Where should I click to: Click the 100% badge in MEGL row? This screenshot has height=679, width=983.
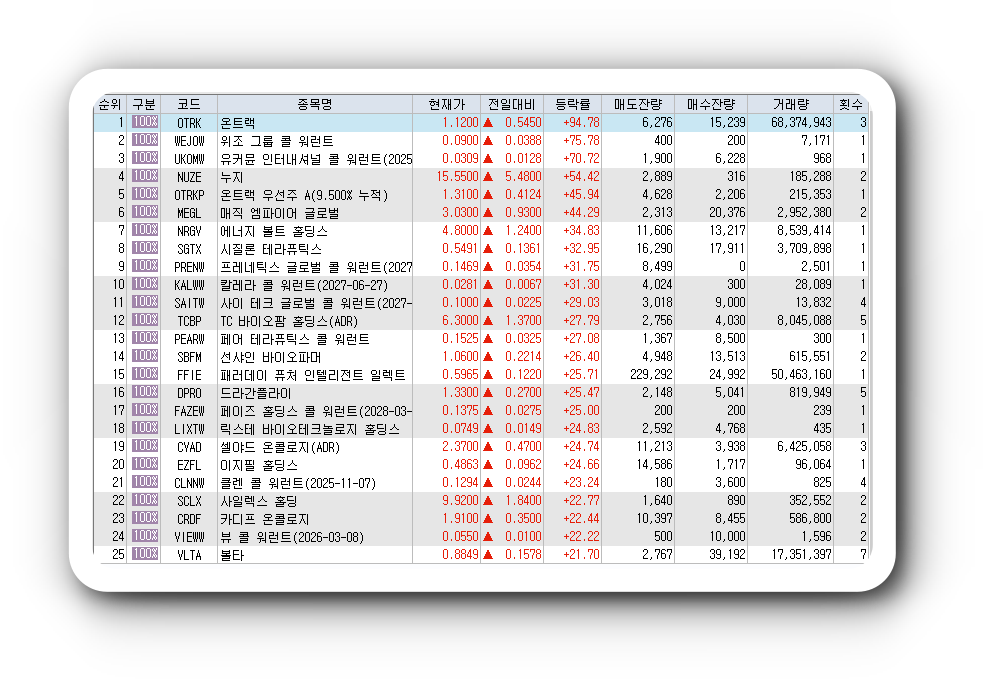145,212
